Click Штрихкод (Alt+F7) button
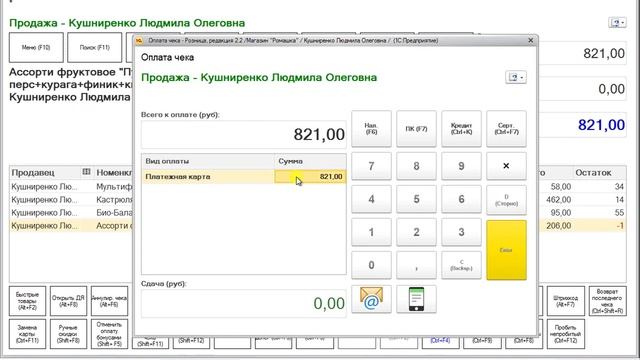640x360 pixels. (565, 301)
